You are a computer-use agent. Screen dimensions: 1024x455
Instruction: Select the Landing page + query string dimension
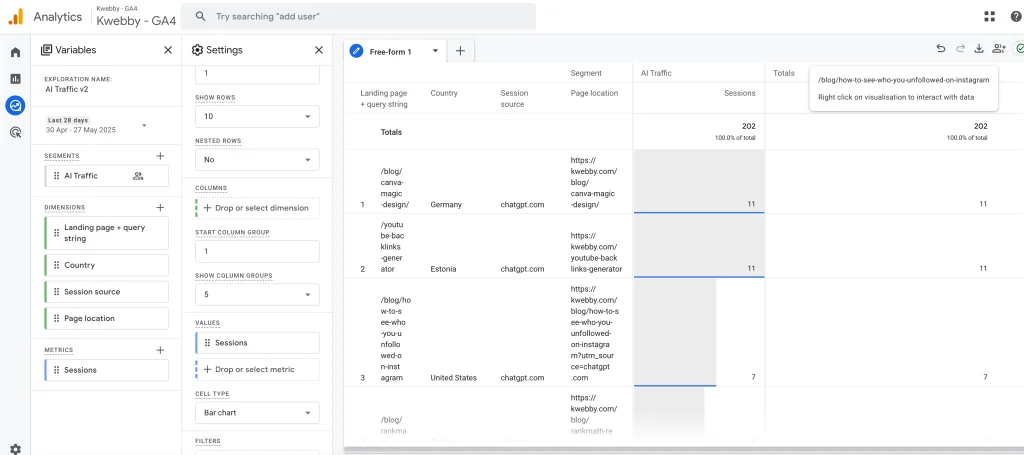pyautogui.click(x=106, y=233)
